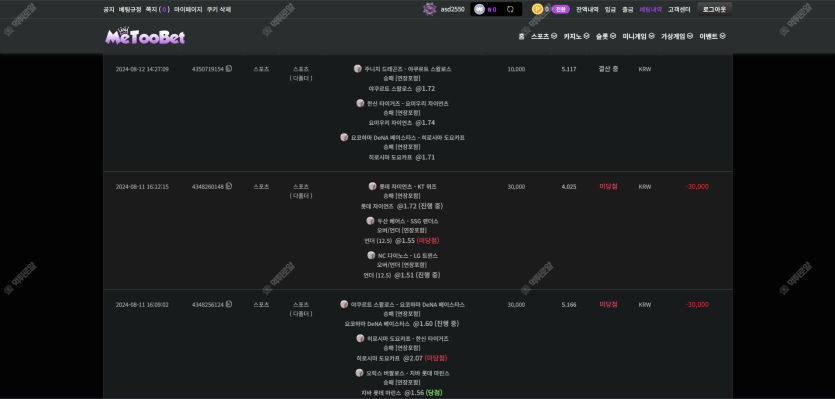This screenshot has width=835, height=399.
Task: Copy bet ID 4348256124
Action: coord(229,304)
